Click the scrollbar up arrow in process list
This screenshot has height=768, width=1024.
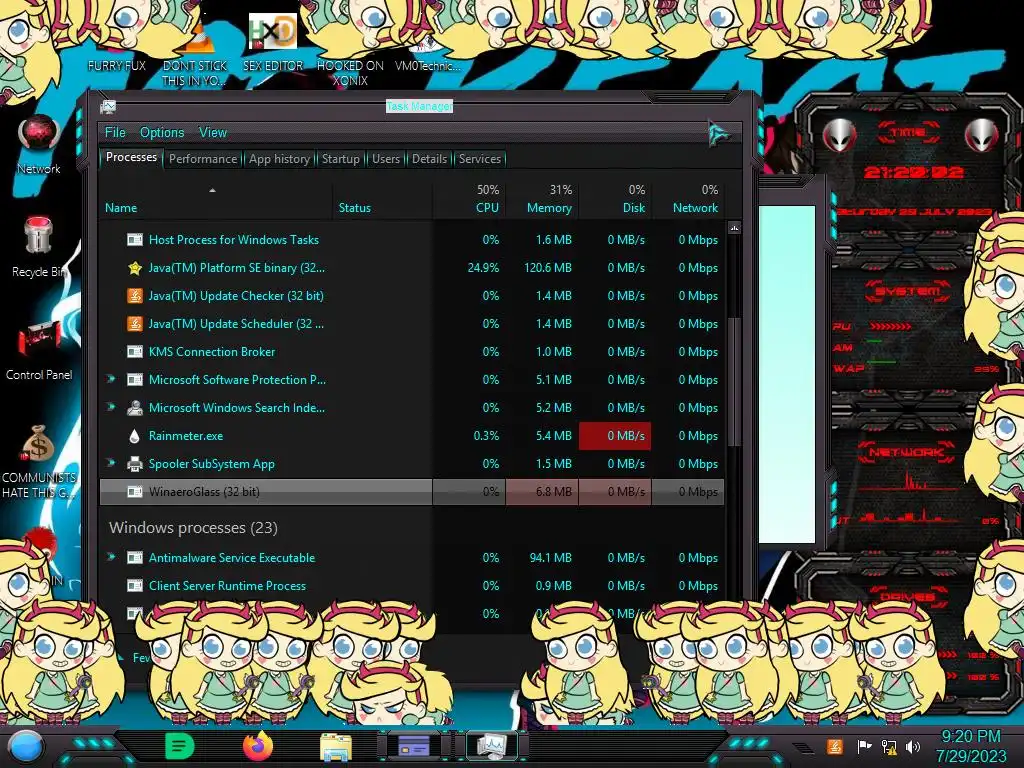tap(734, 228)
